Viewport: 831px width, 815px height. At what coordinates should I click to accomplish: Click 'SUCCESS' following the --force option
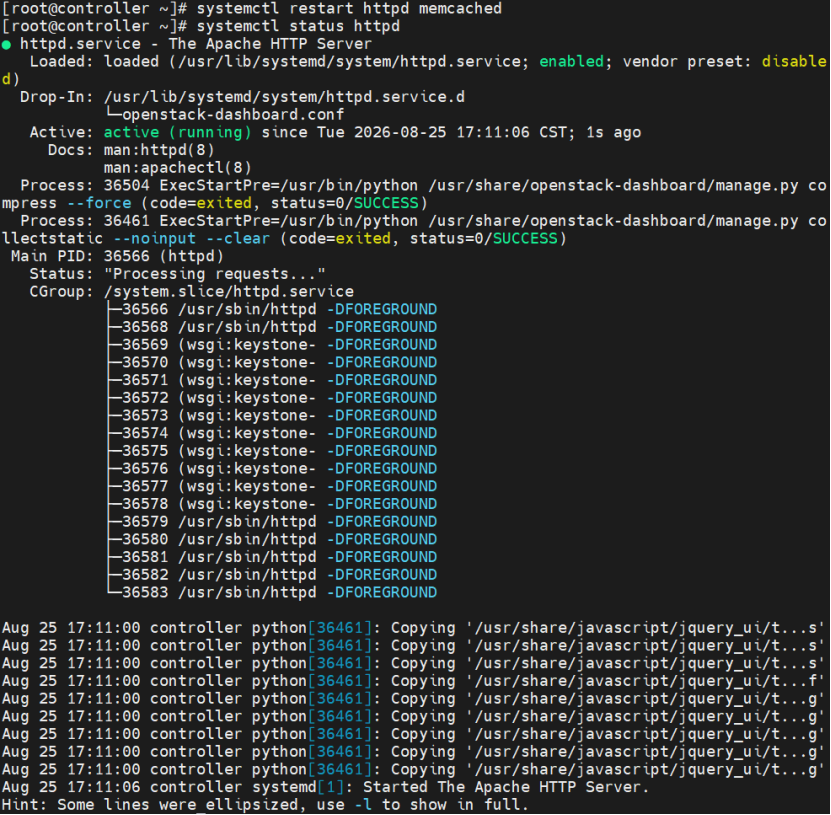[x=386, y=203]
